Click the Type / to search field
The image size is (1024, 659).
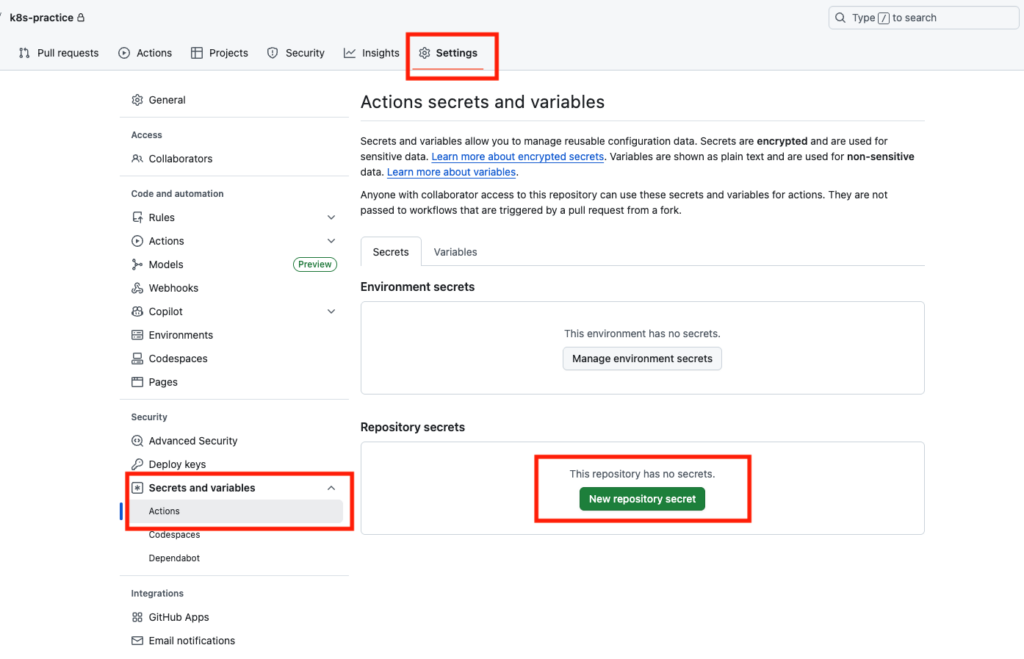click(920, 18)
